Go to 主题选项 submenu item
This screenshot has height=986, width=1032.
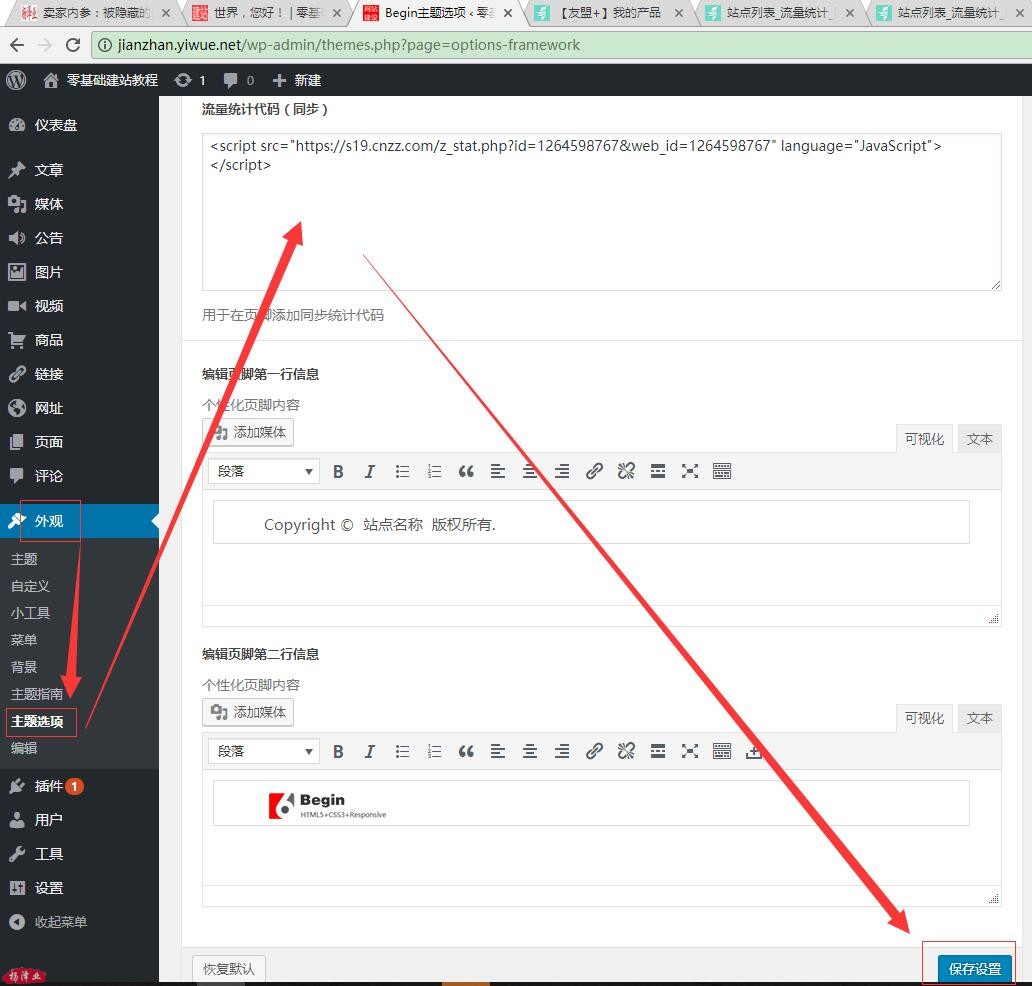(x=38, y=721)
